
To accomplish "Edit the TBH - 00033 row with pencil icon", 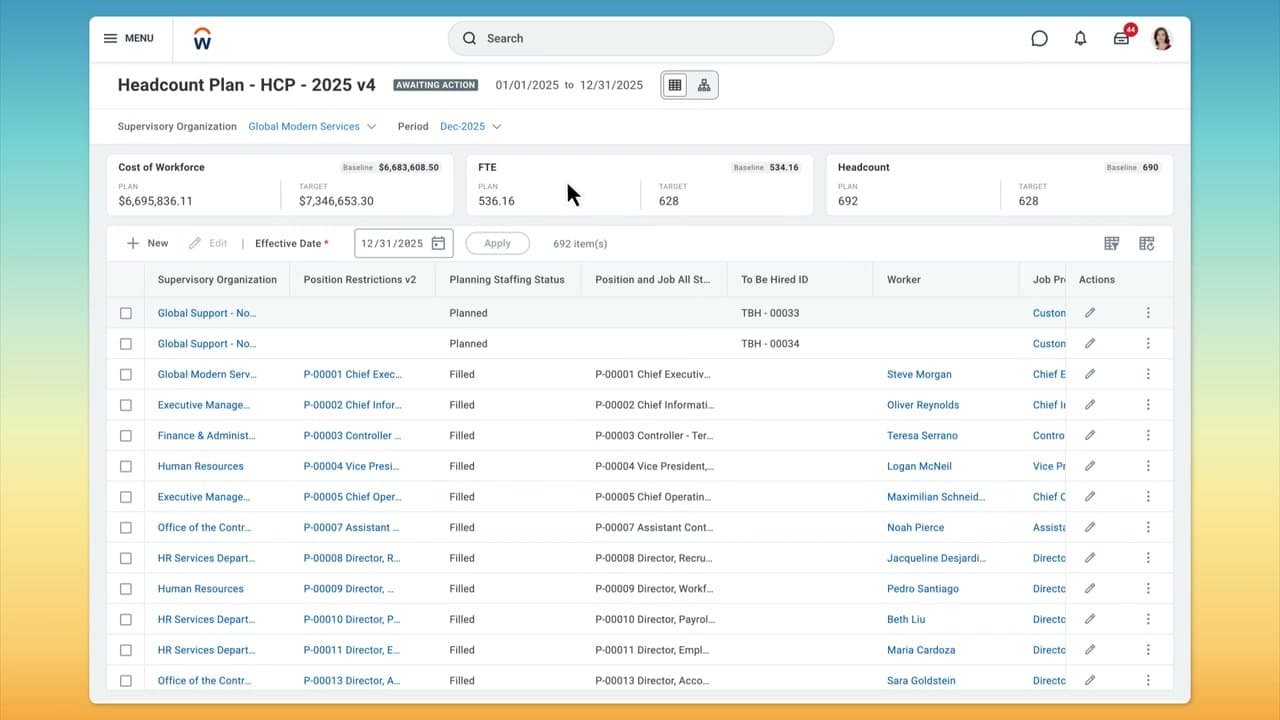I will [x=1090, y=313].
